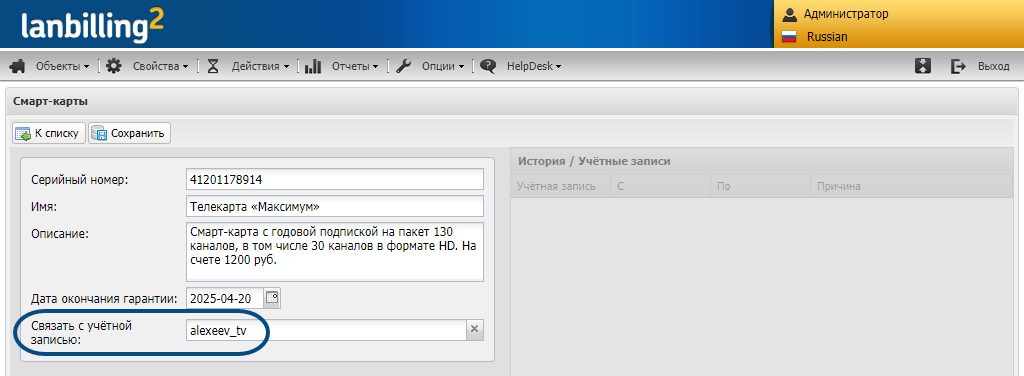Click the Russian flag icon
The image size is (1024, 376).
click(790, 37)
